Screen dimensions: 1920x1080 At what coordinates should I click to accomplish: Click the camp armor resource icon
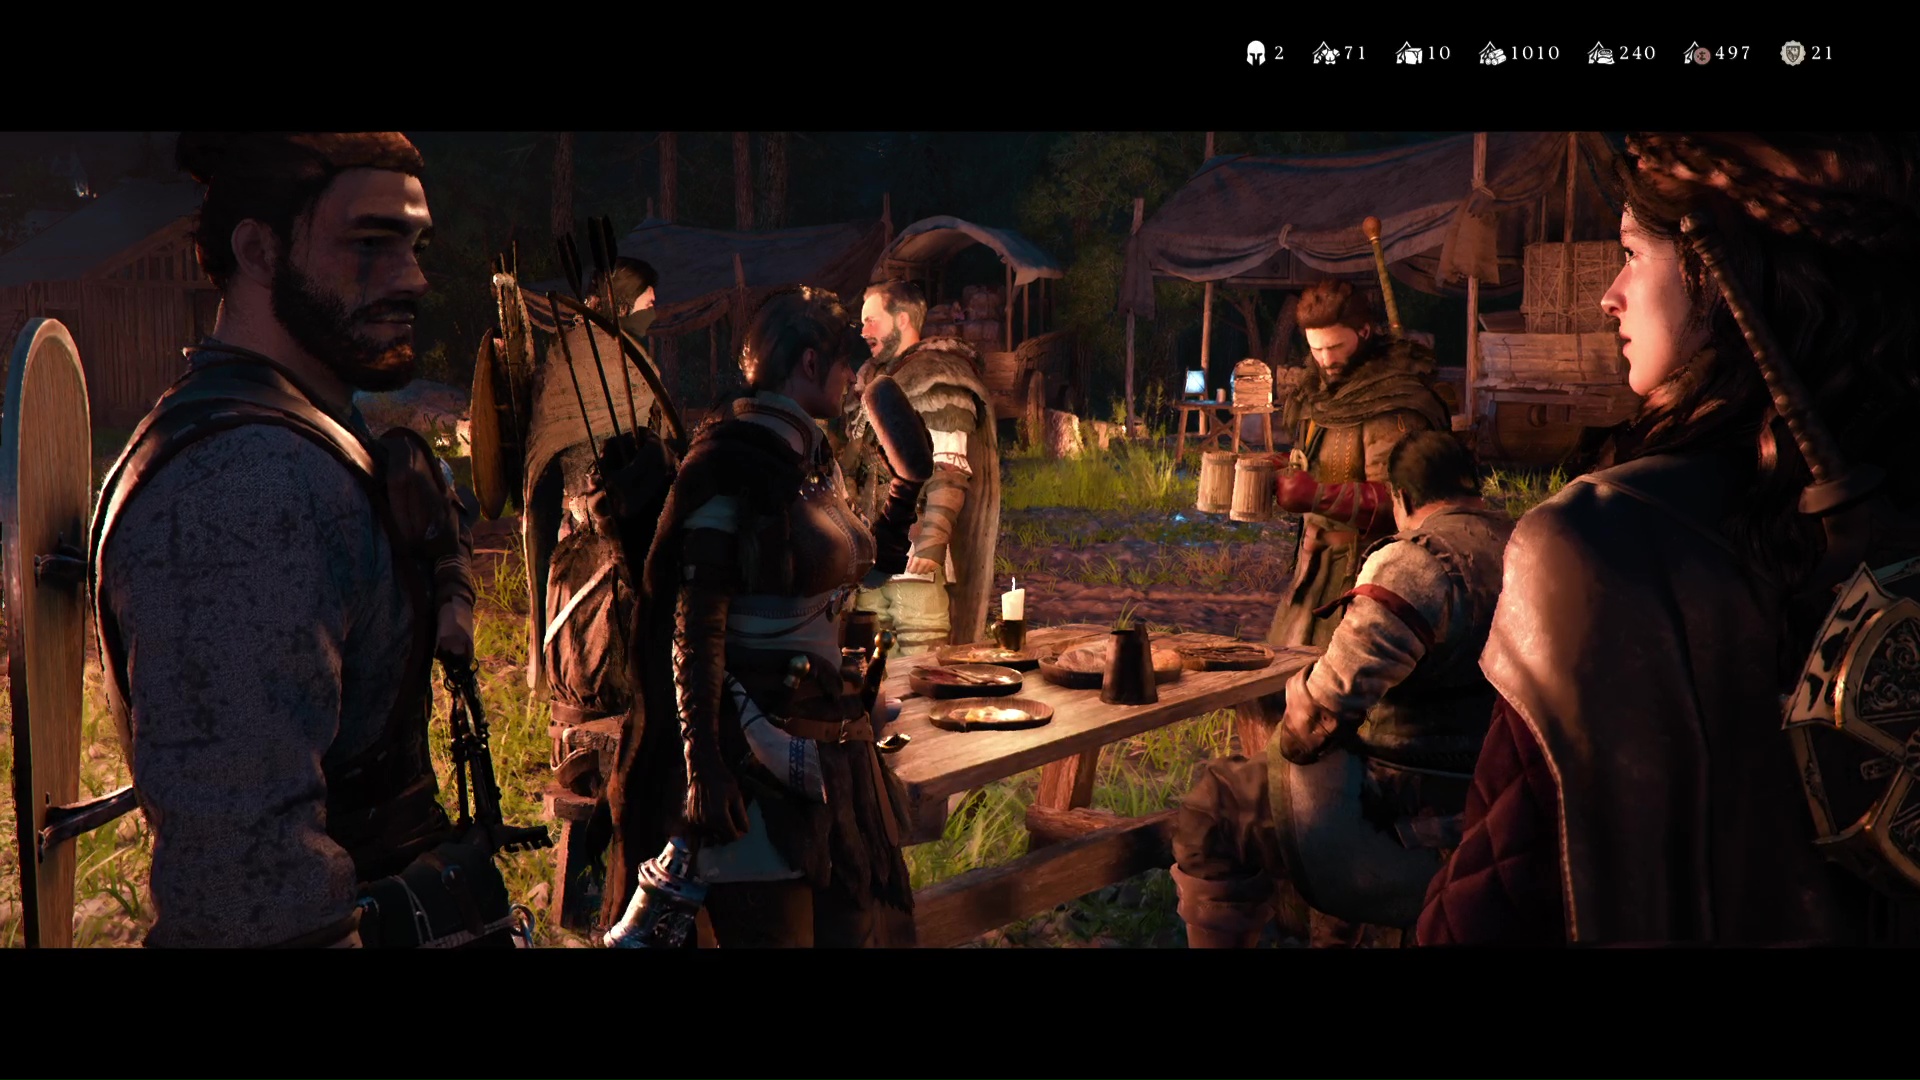coord(1326,53)
